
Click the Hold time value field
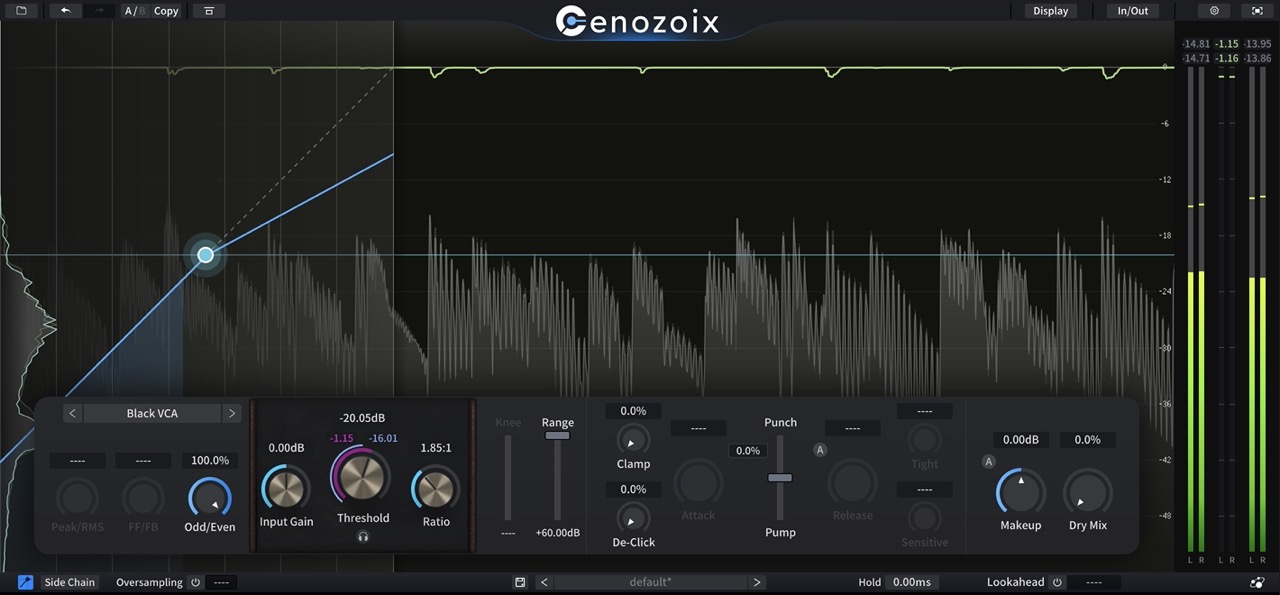pyautogui.click(x=912, y=581)
